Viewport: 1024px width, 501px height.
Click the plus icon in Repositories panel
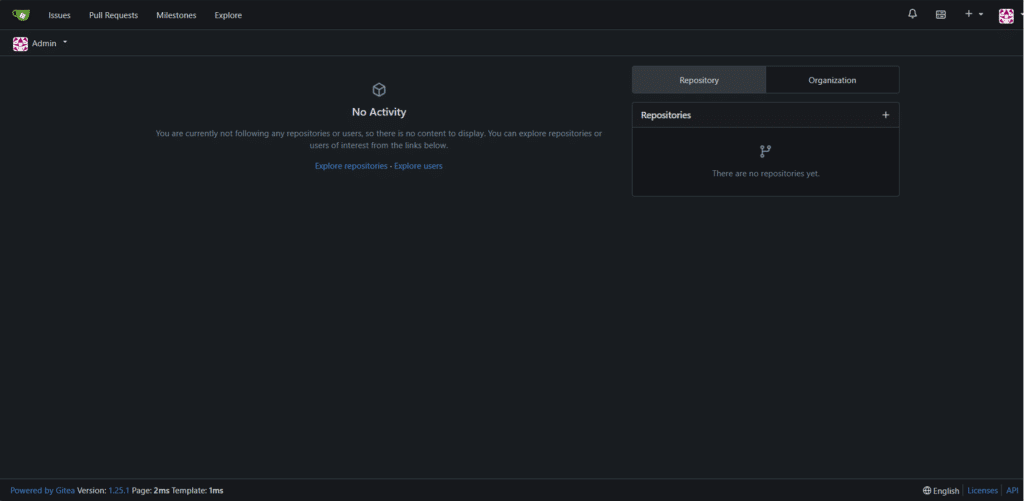coord(885,115)
